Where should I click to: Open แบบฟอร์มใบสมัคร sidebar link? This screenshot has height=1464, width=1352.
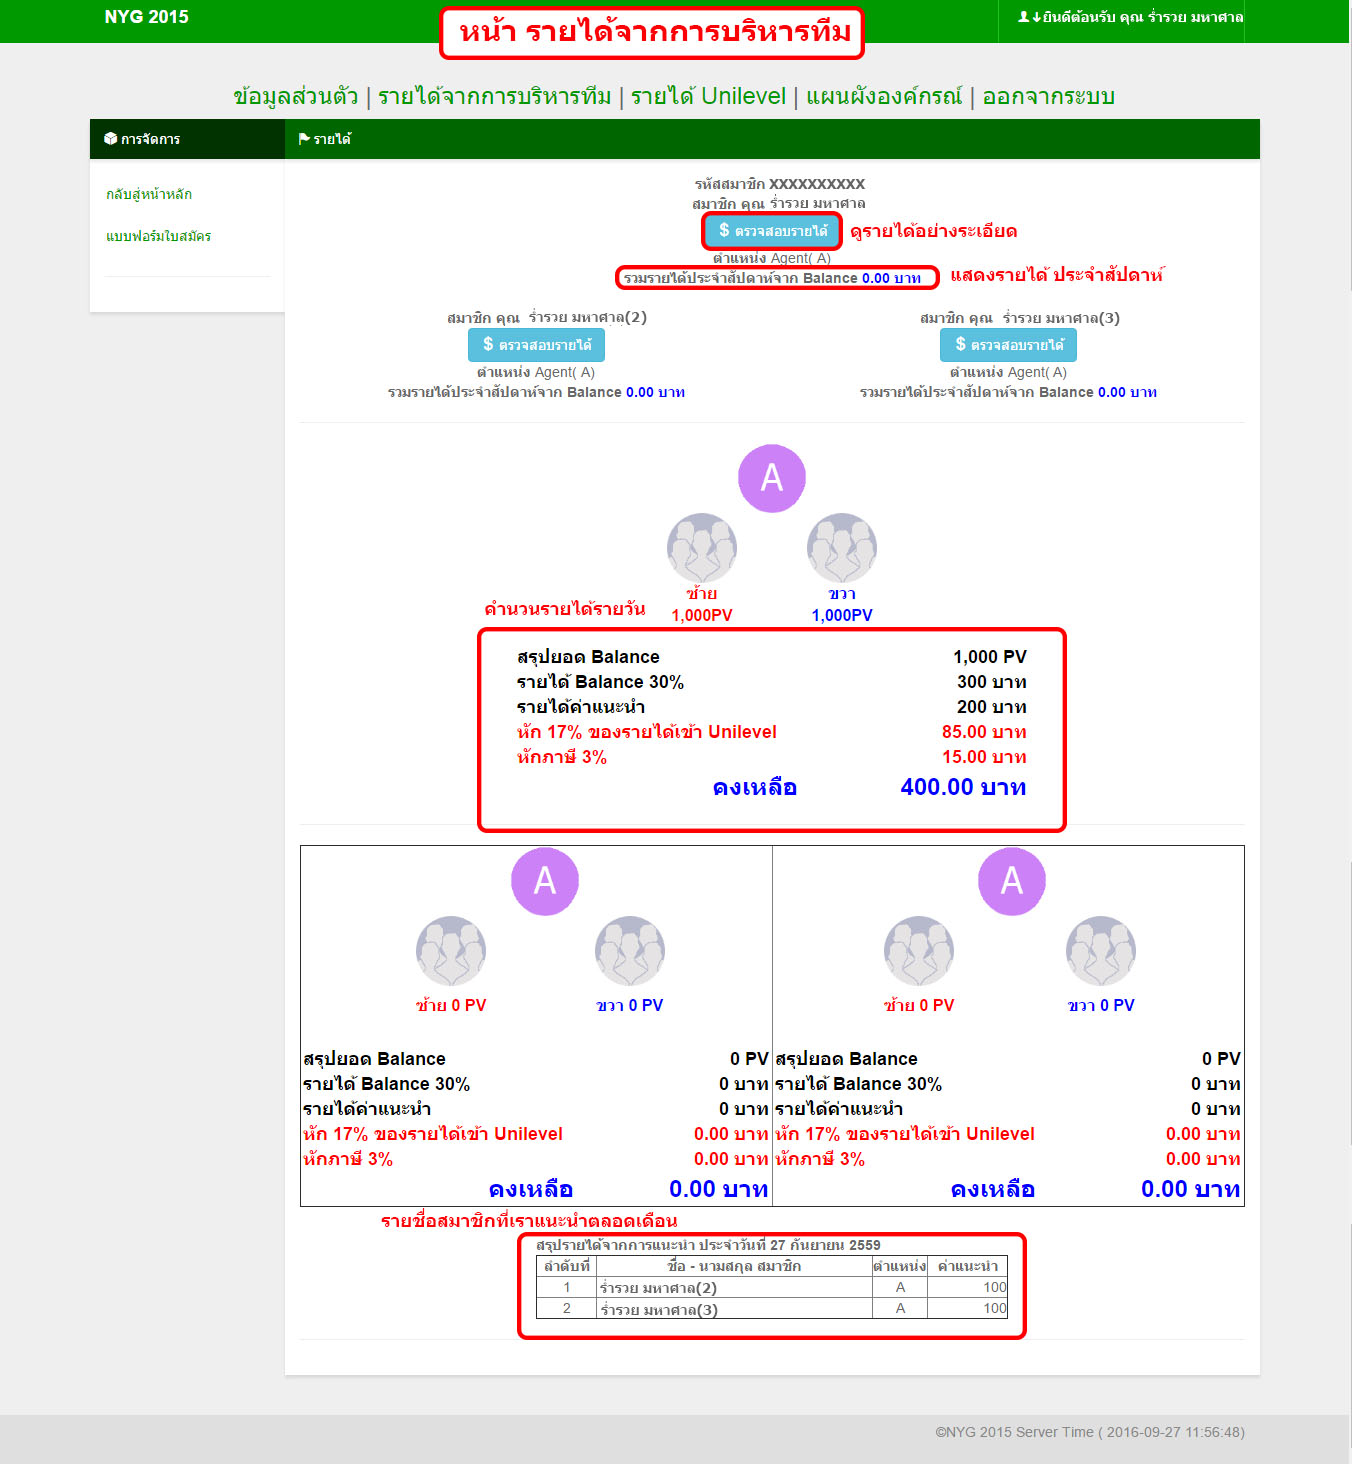(x=158, y=236)
